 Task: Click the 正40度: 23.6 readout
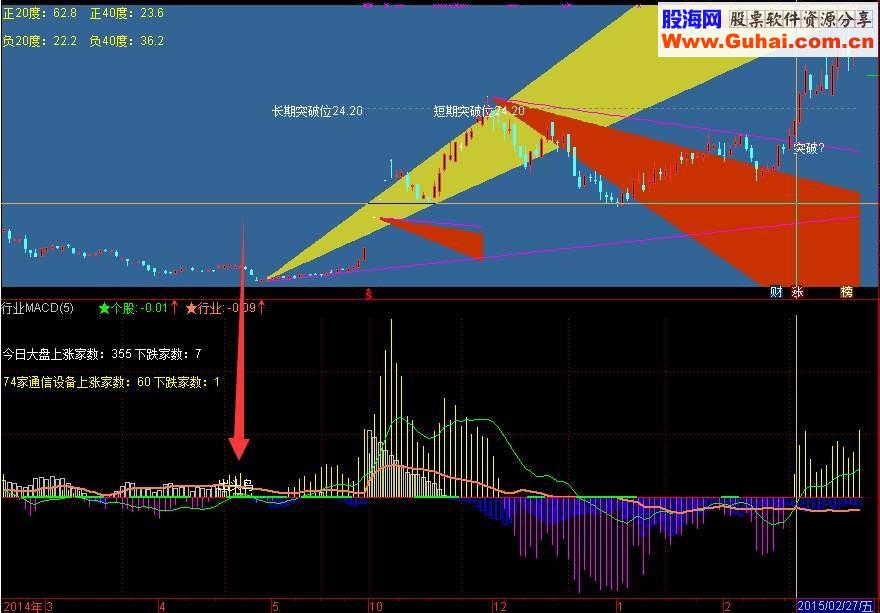(x=127, y=13)
